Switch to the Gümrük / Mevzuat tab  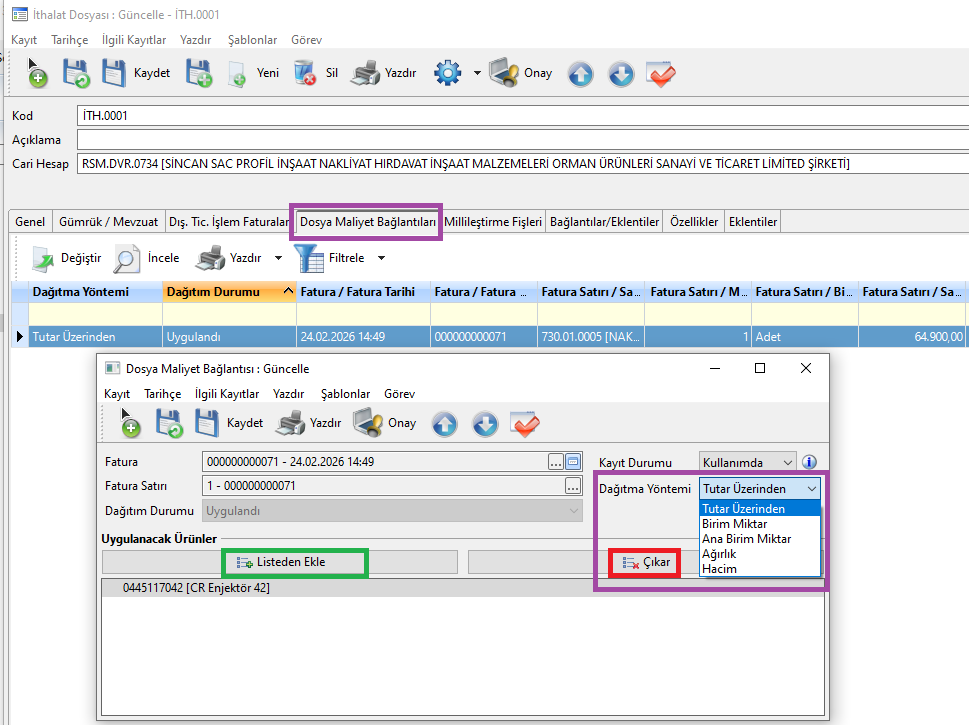point(108,222)
